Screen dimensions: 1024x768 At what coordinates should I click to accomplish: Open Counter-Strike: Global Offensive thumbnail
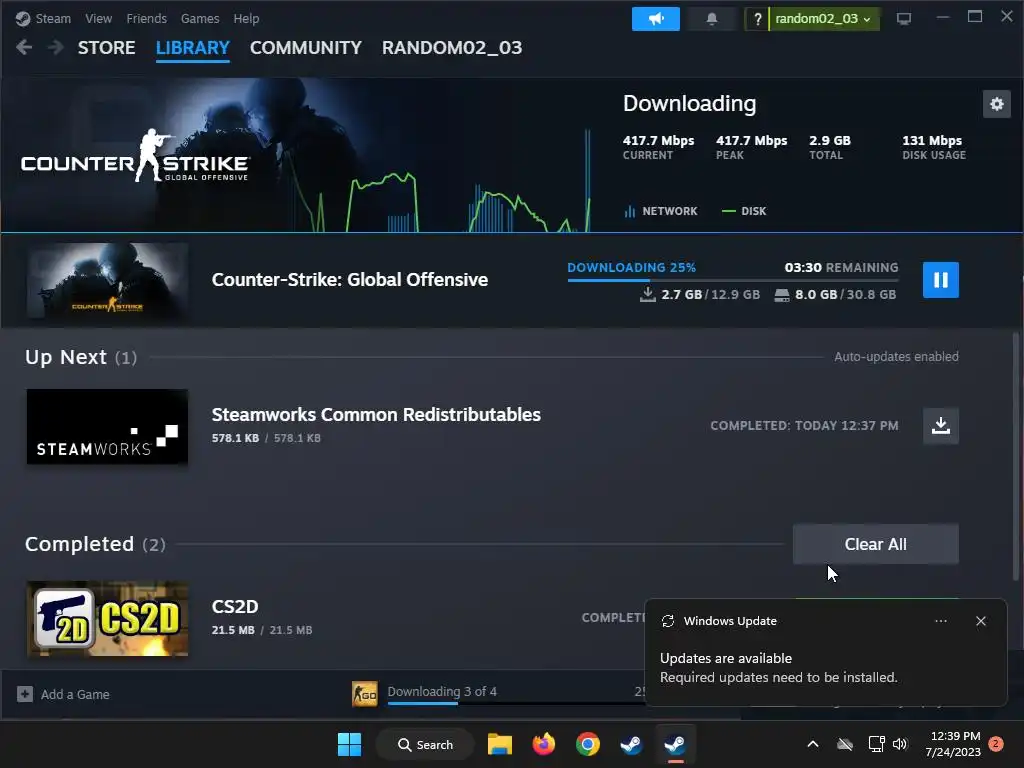(107, 281)
